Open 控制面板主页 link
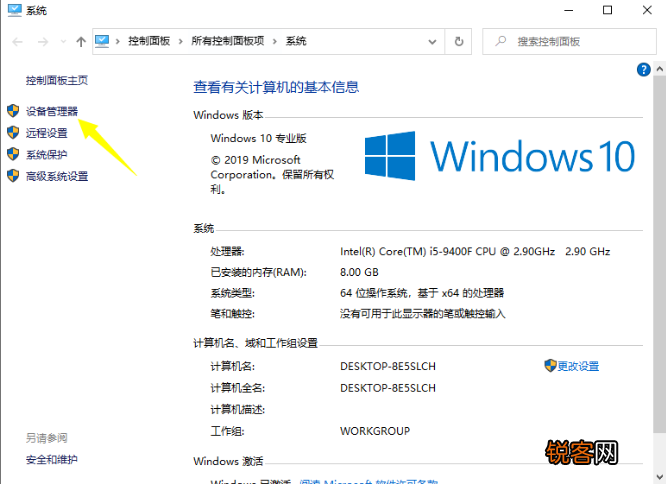The width and height of the screenshot is (666, 484). point(56,80)
